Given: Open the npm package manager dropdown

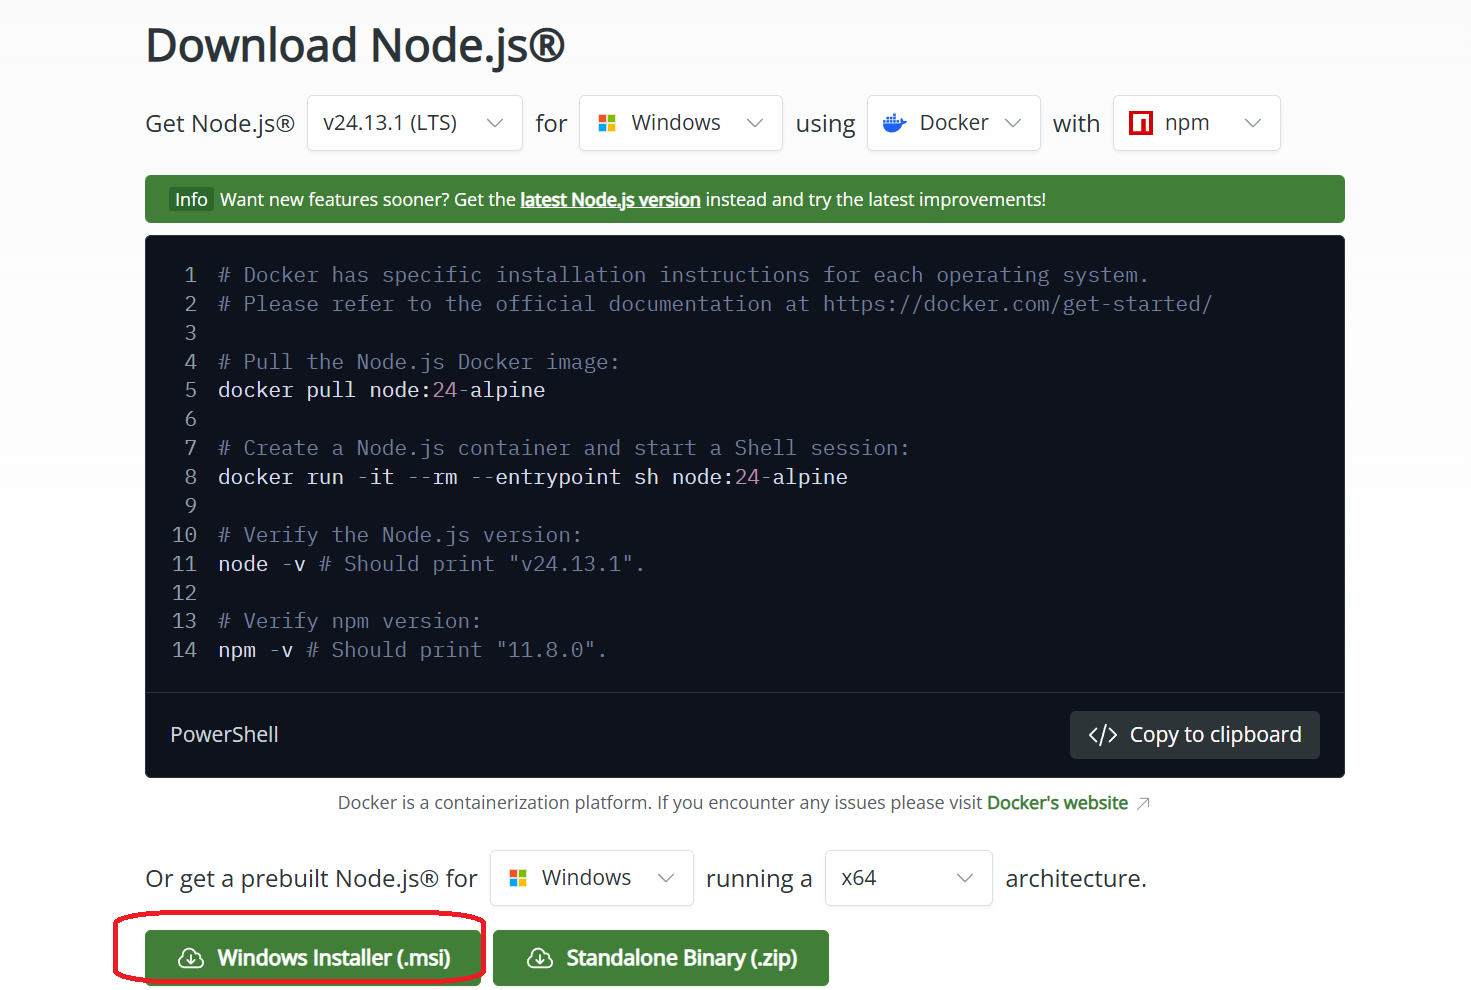Looking at the screenshot, I should (x=1196, y=123).
